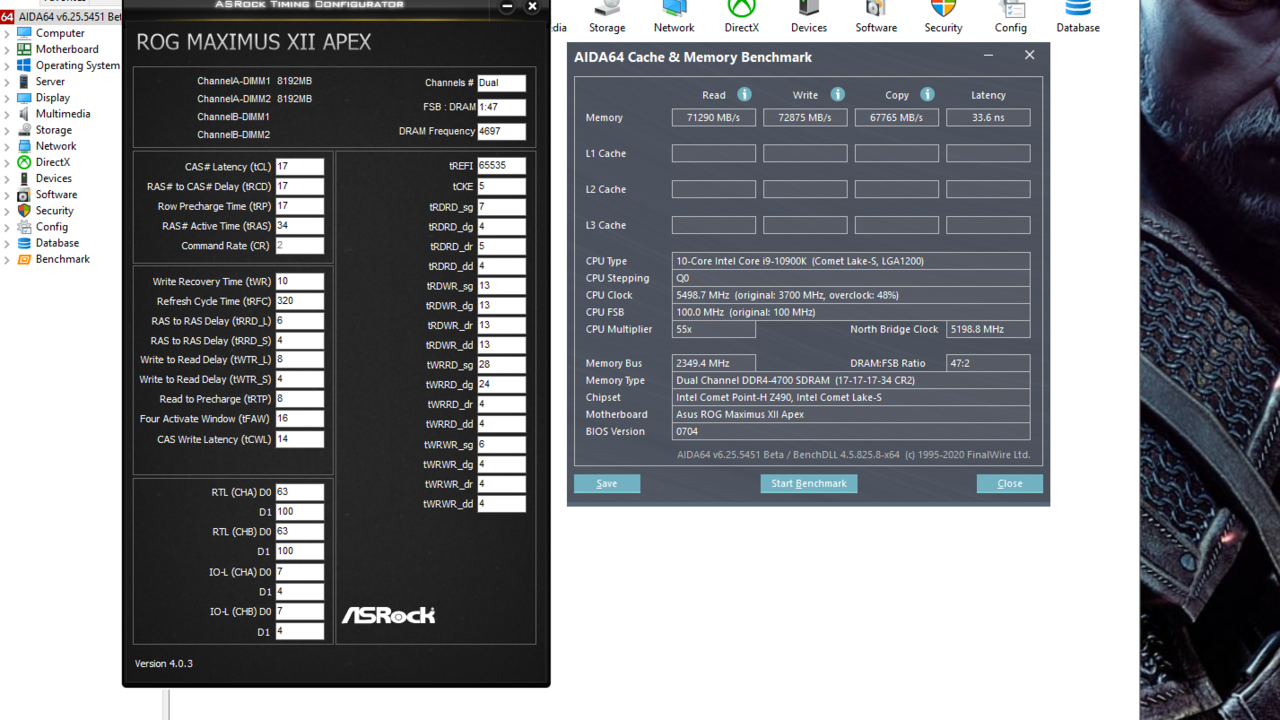This screenshot has height=720, width=1280.
Task: Click the Storage tree icon in the sidebar
Action: (24, 130)
